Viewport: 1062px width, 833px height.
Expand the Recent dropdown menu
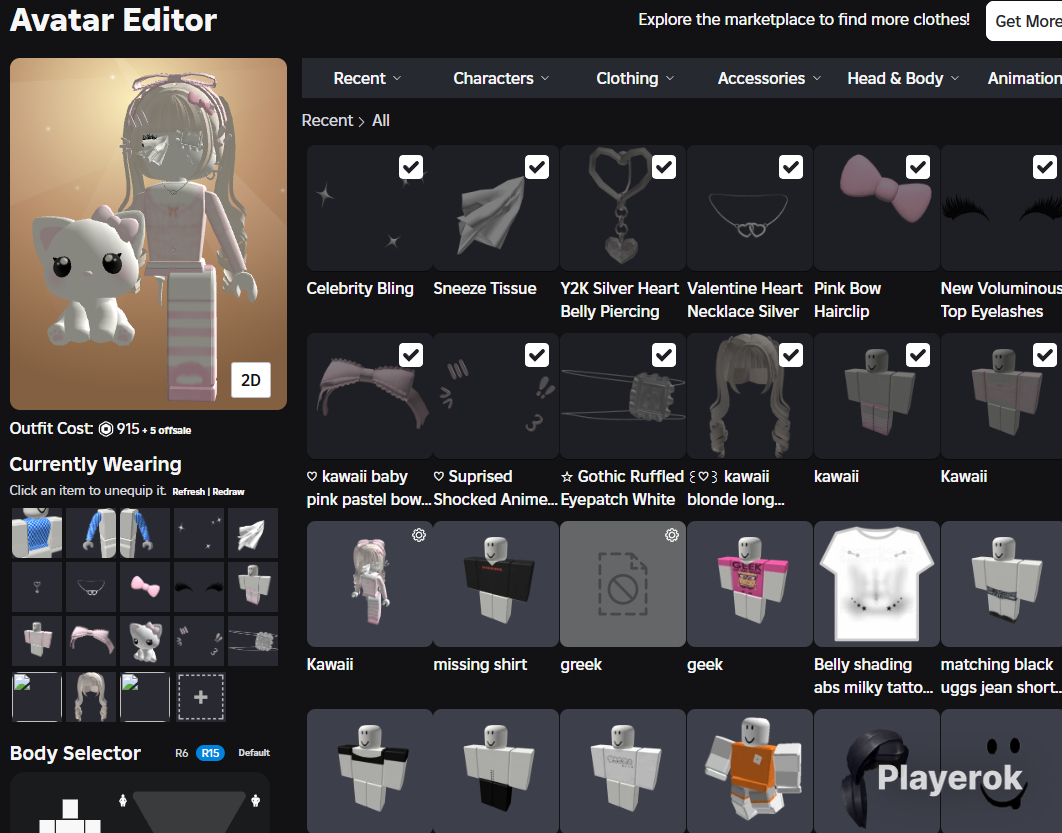pyautogui.click(x=367, y=79)
